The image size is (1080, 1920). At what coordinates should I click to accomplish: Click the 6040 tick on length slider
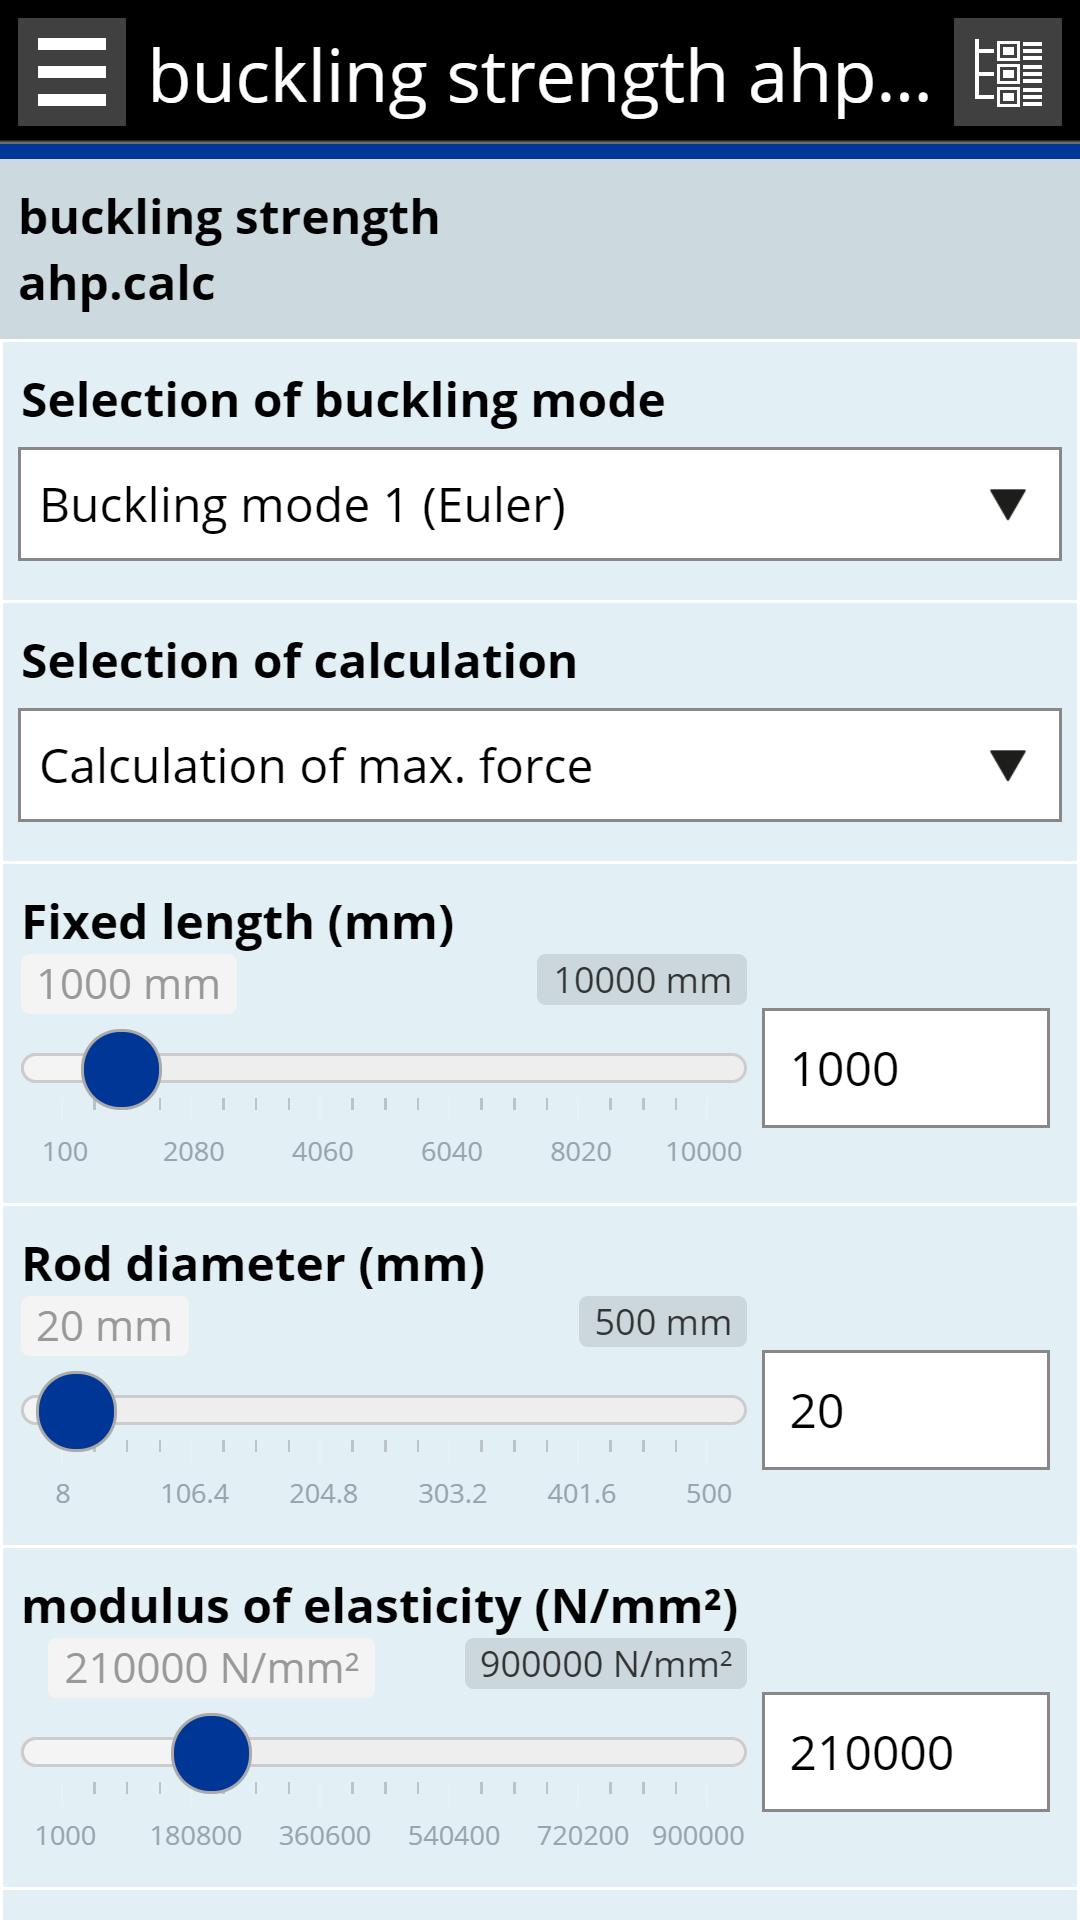point(451,1151)
